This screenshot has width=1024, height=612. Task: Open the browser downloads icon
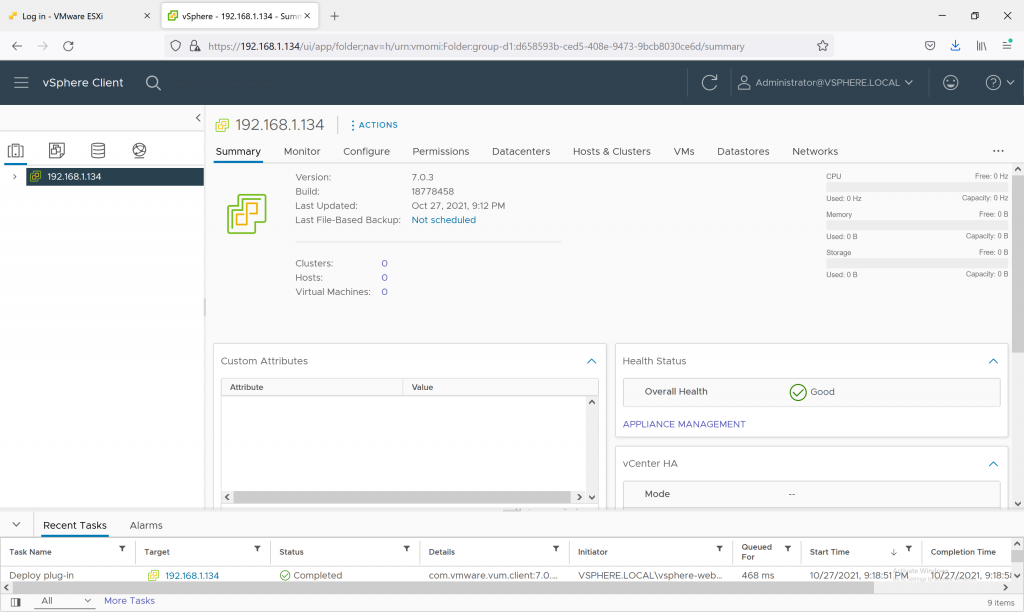pyautogui.click(x=955, y=46)
